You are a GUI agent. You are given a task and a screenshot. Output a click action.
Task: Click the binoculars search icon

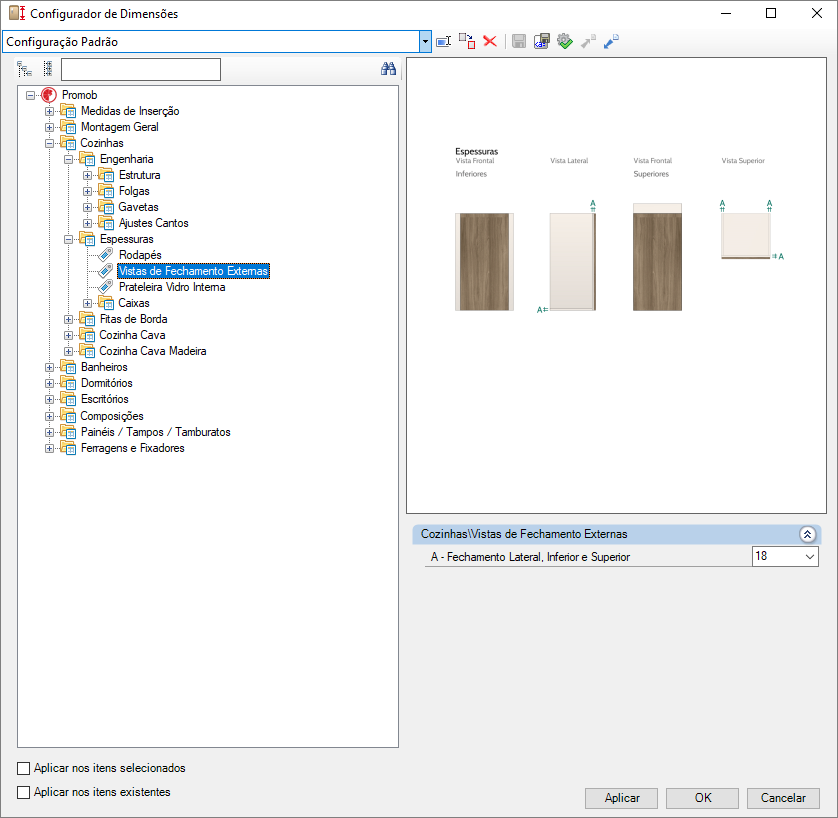pyautogui.click(x=389, y=69)
